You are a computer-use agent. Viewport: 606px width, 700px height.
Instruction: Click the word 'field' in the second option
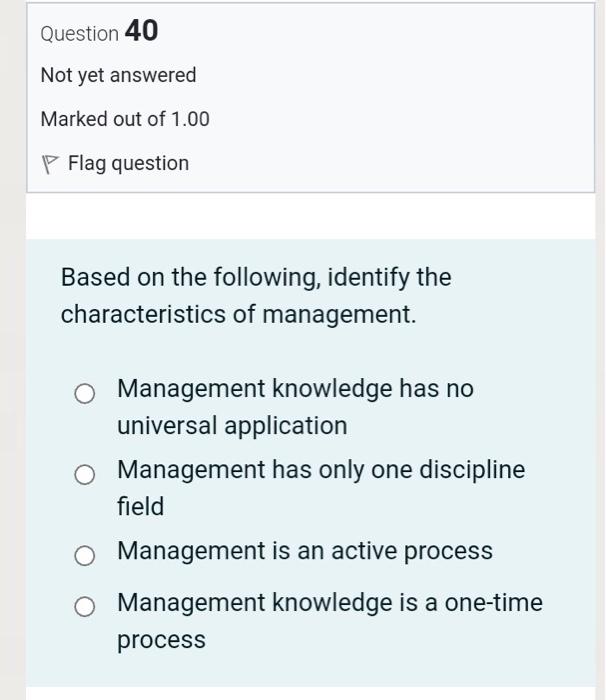coord(140,507)
